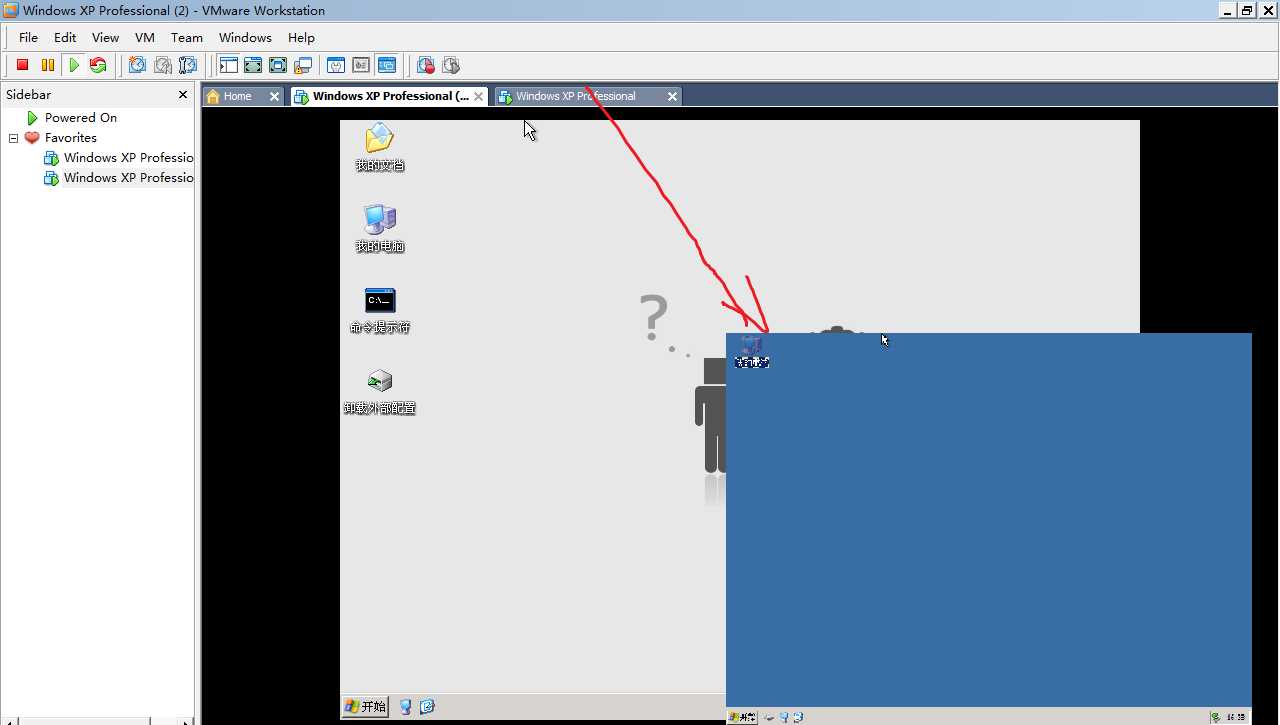Take a snapshot using the snapshot toolbar icon

click(137, 65)
